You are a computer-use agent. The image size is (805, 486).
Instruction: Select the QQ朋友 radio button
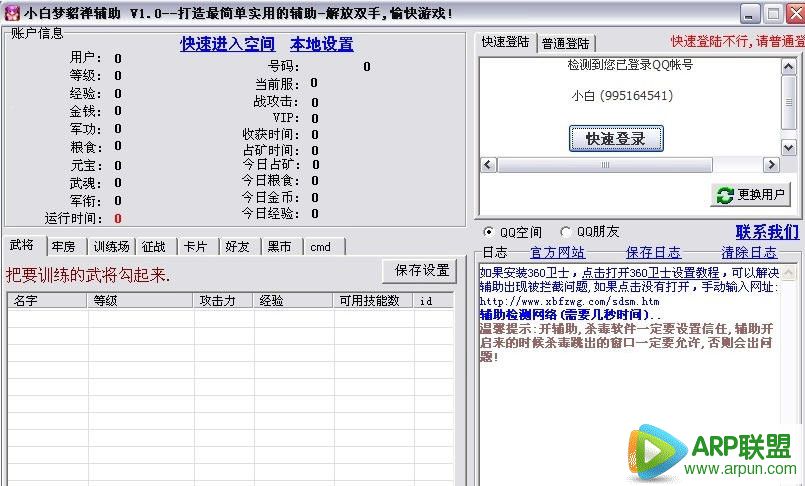[565, 232]
